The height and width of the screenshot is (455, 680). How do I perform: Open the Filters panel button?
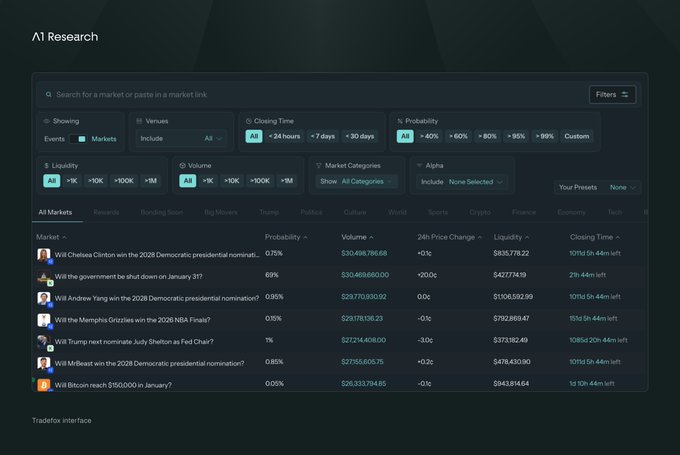(612, 95)
